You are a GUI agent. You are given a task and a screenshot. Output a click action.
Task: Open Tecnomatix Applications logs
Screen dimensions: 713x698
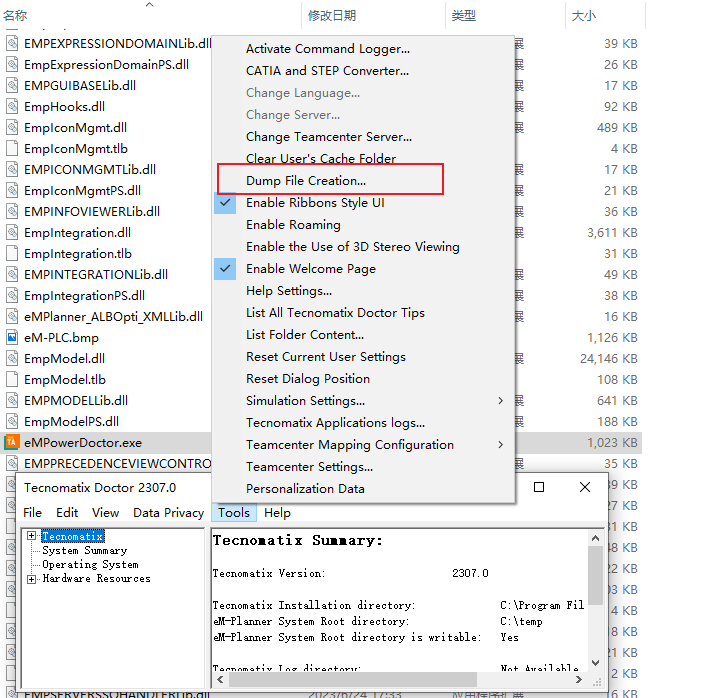click(x=335, y=423)
